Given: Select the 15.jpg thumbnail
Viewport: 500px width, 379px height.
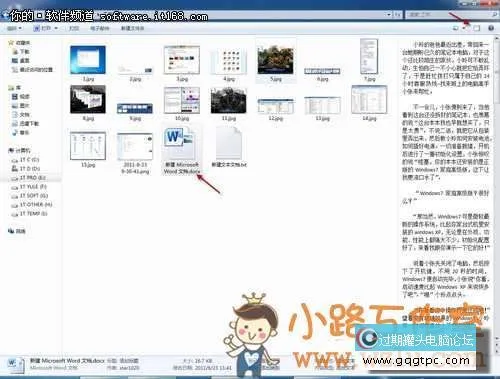Looking at the screenshot, I should point(88,146).
